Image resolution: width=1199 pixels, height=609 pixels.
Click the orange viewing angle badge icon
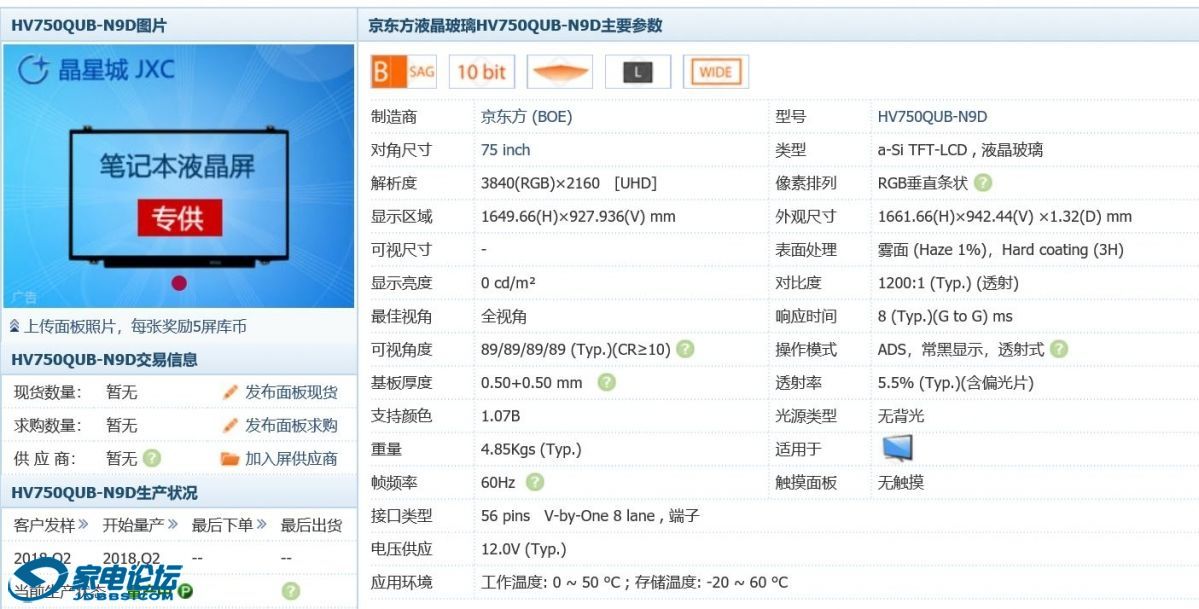point(559,72)
